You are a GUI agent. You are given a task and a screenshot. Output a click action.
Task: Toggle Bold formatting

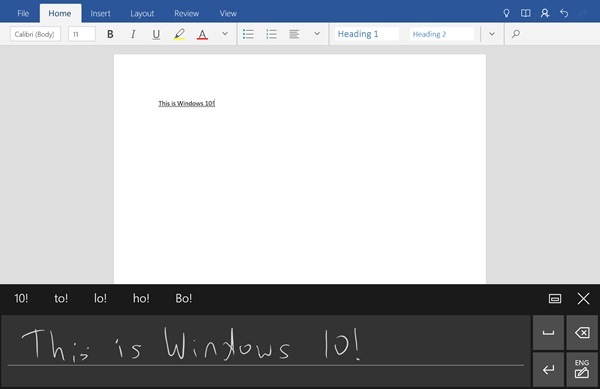point(110,34)
